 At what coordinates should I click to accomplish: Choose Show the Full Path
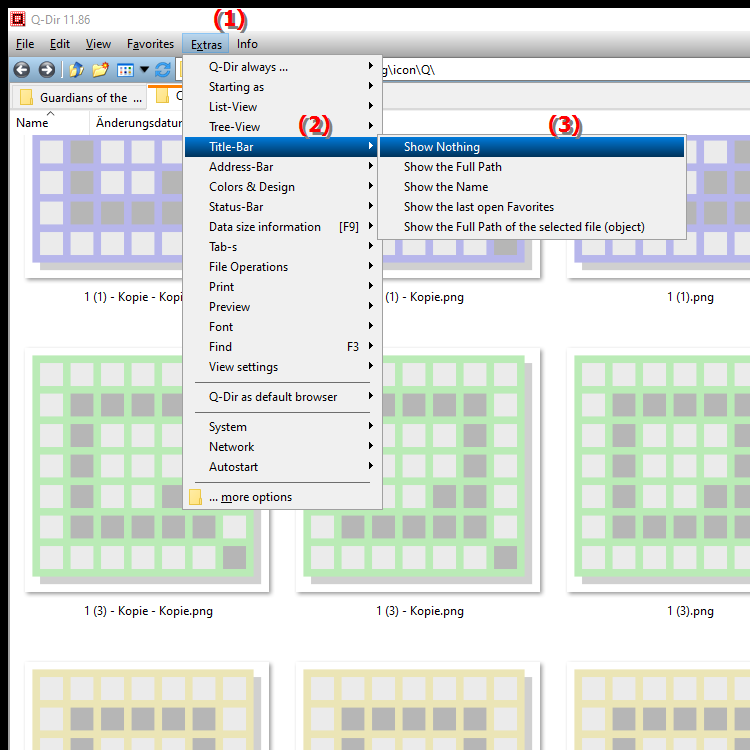[532, 167]
